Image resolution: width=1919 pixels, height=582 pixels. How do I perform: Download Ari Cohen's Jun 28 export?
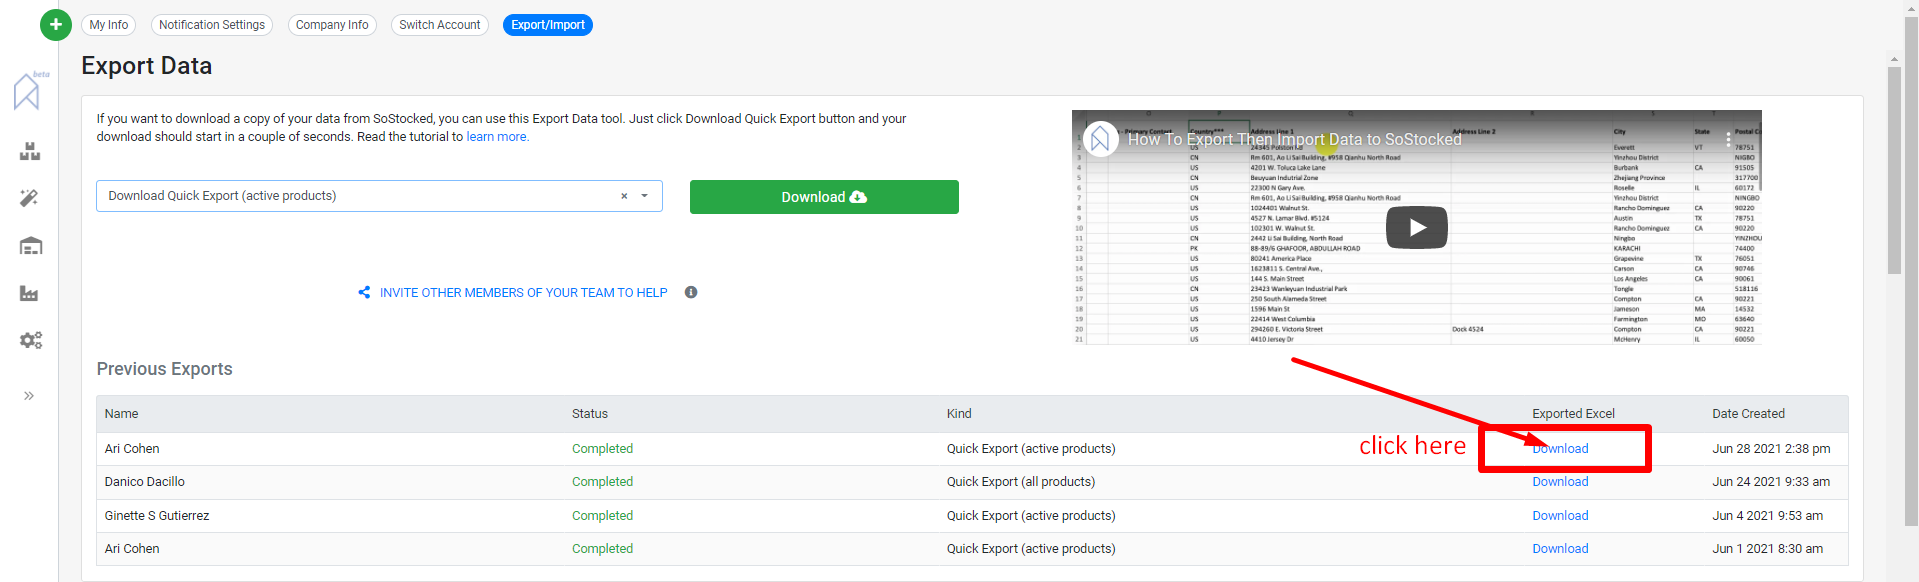tap(1560, 449)
